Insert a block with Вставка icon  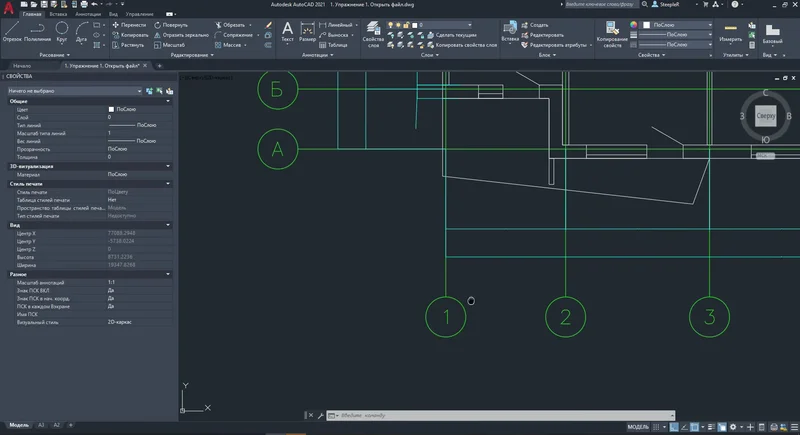pyautogui.click(x=510, y=30)
